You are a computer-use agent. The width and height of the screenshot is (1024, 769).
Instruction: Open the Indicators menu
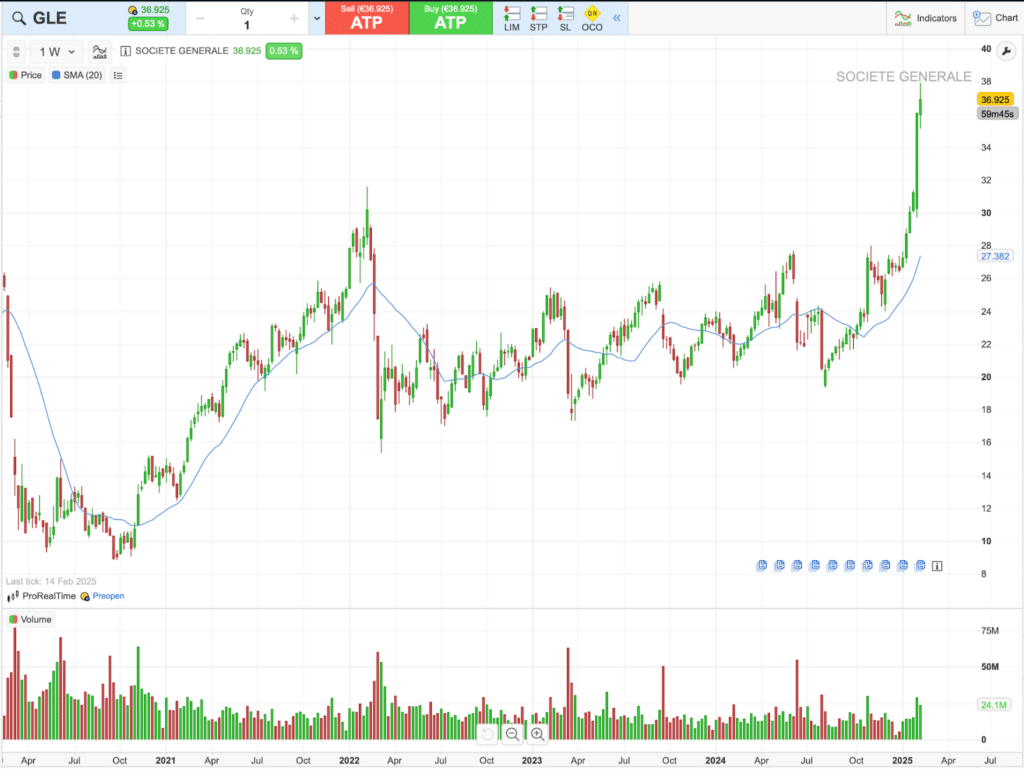point(925,18)
